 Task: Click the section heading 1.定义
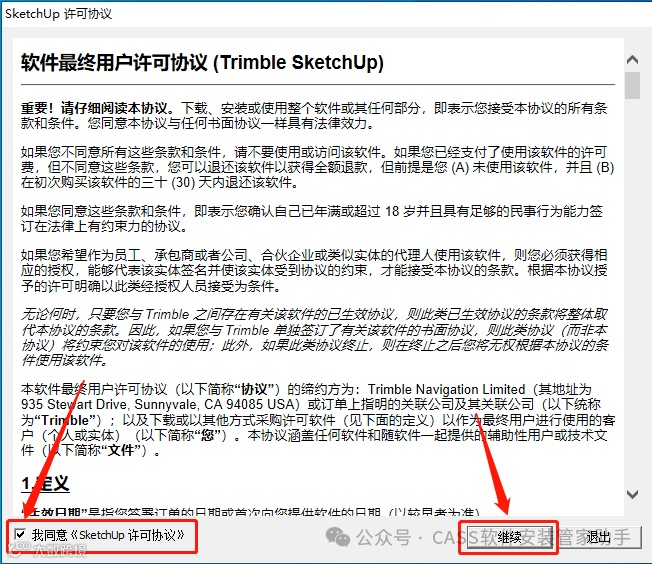pos(45,484)
